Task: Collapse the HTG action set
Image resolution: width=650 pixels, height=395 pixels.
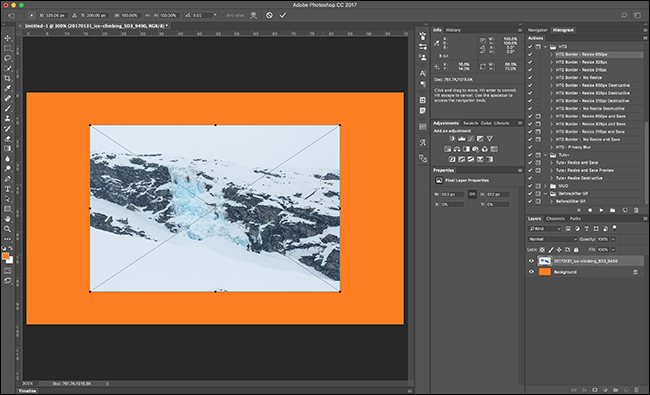Action: click(x=546, y=46)
